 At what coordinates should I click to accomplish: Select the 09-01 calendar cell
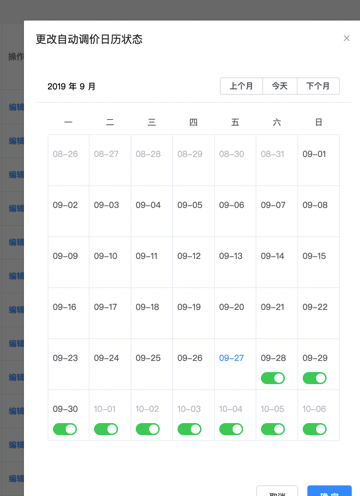point(318,160)
